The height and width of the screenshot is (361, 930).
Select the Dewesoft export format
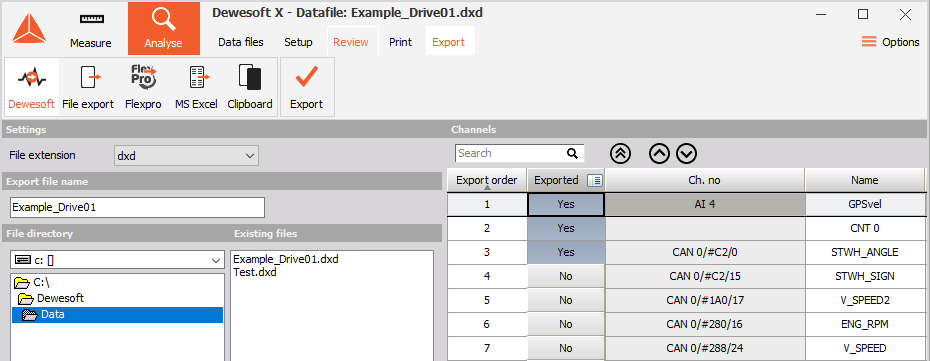coord(31,87)
